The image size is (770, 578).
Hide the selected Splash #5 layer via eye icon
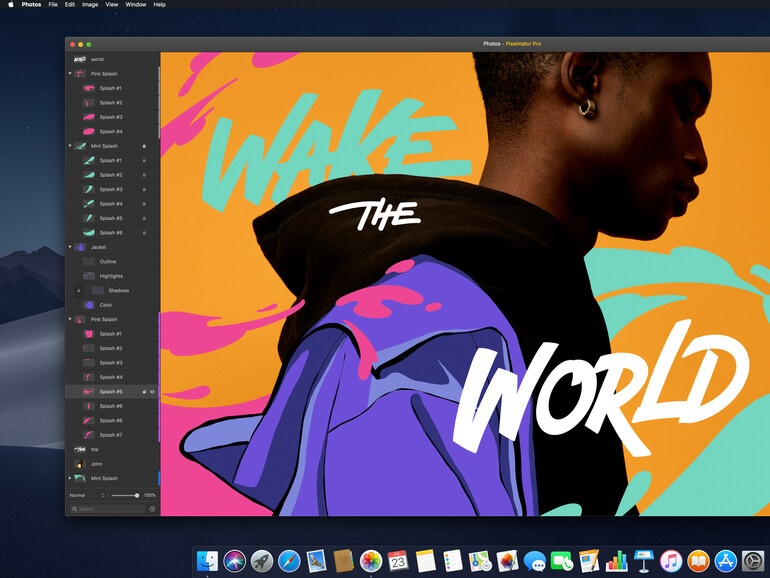152,392
